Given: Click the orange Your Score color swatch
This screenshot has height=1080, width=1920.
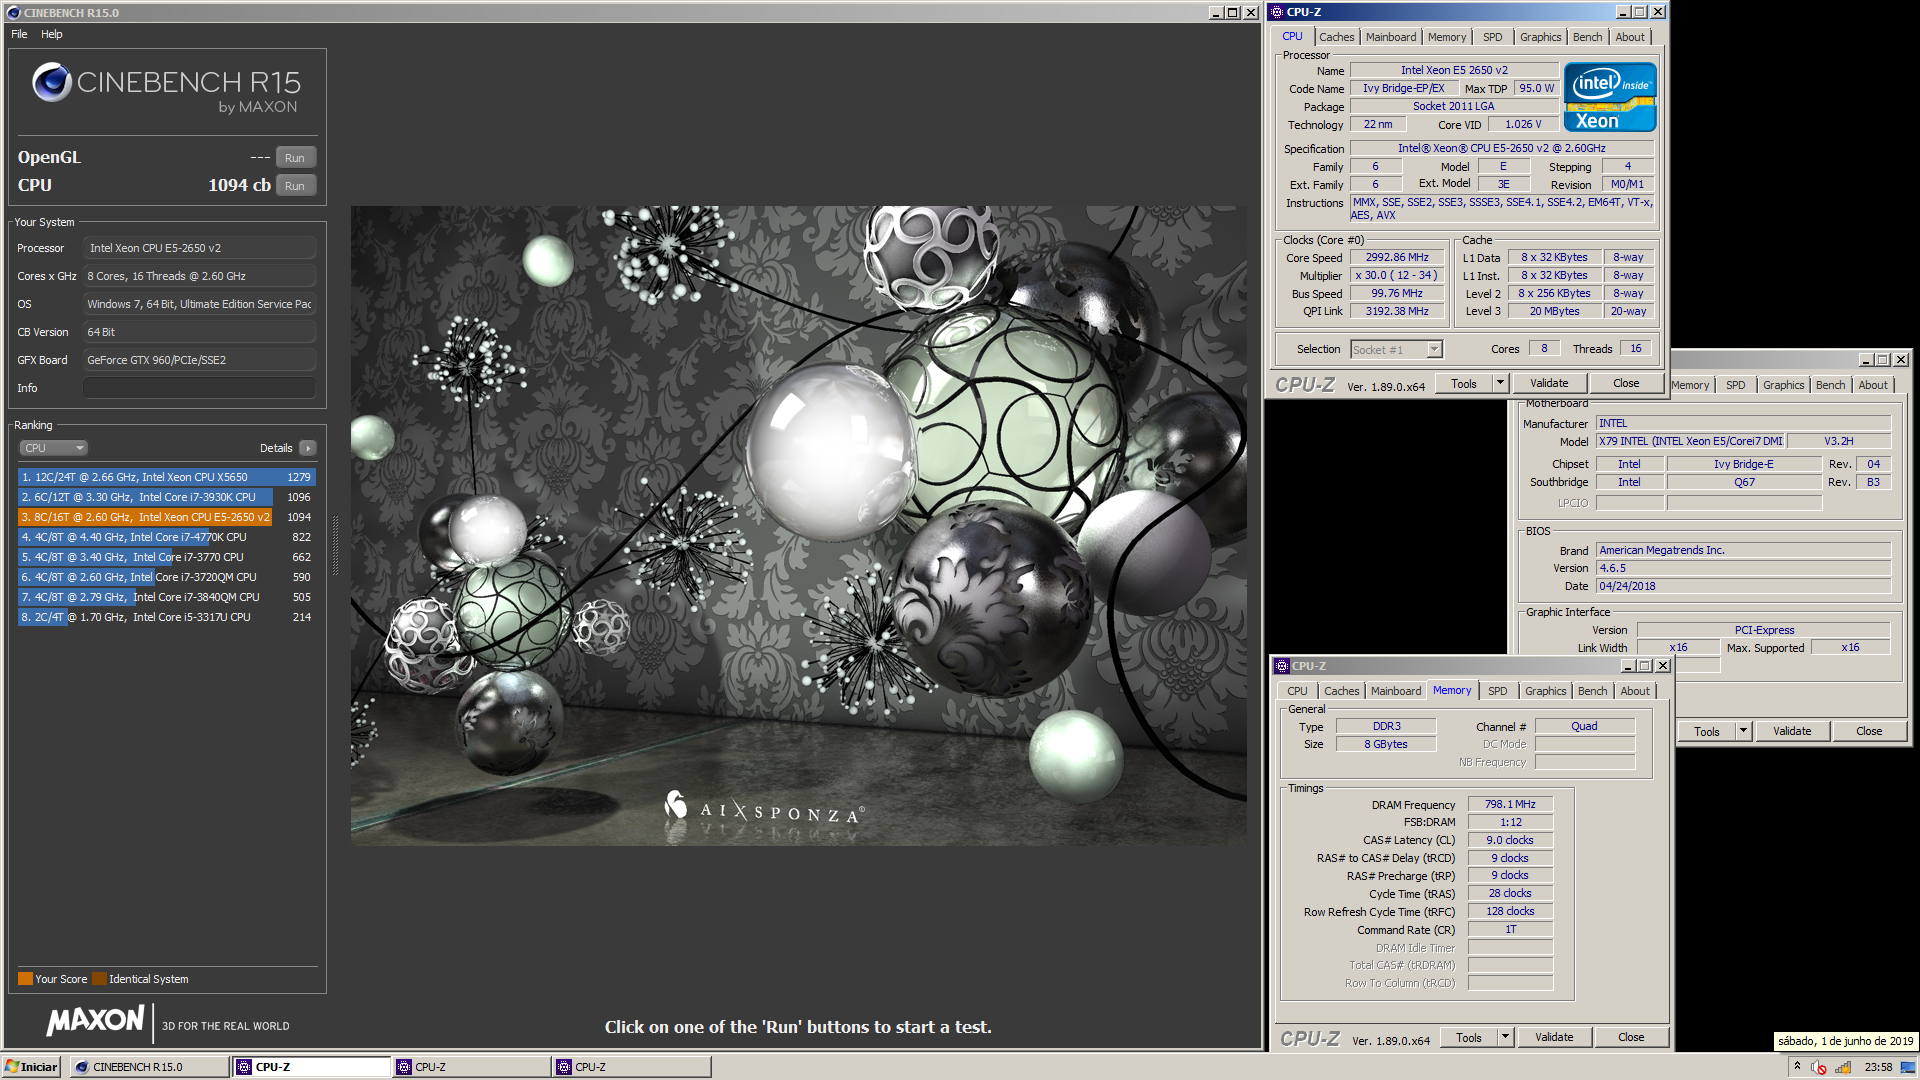Looking at the screenshot, I should 25,979.
